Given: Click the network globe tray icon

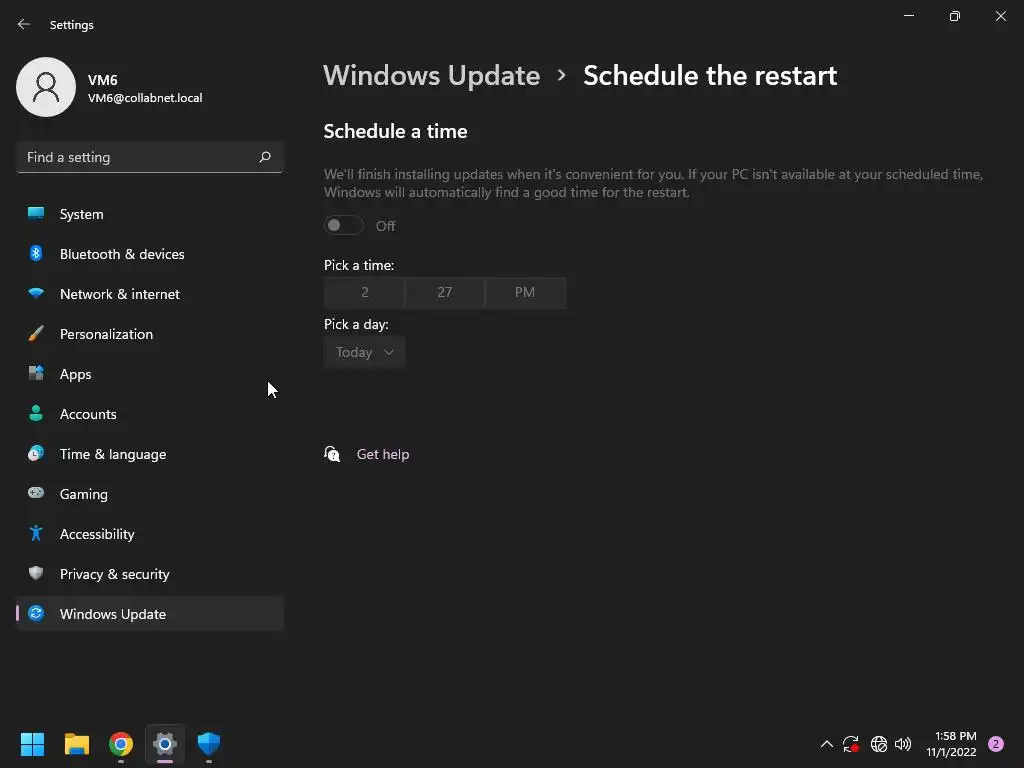Looking at the screenshot, I should point(878,744).
